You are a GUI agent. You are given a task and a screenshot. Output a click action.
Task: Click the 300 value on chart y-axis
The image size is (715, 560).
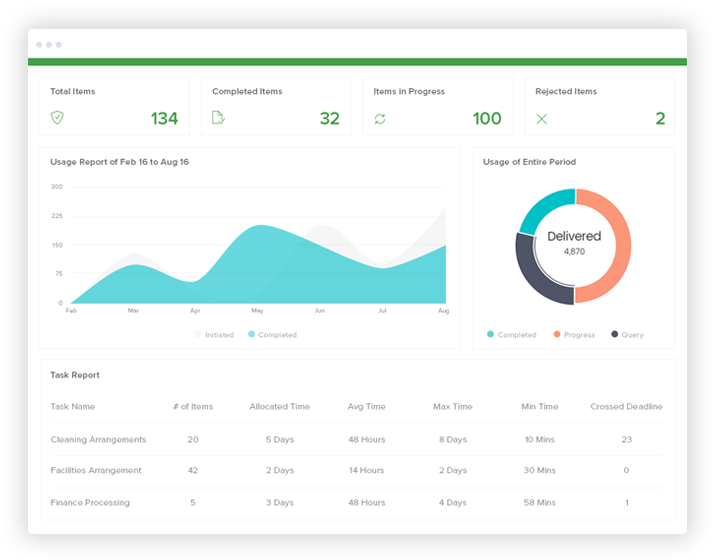tap(57, 187)
